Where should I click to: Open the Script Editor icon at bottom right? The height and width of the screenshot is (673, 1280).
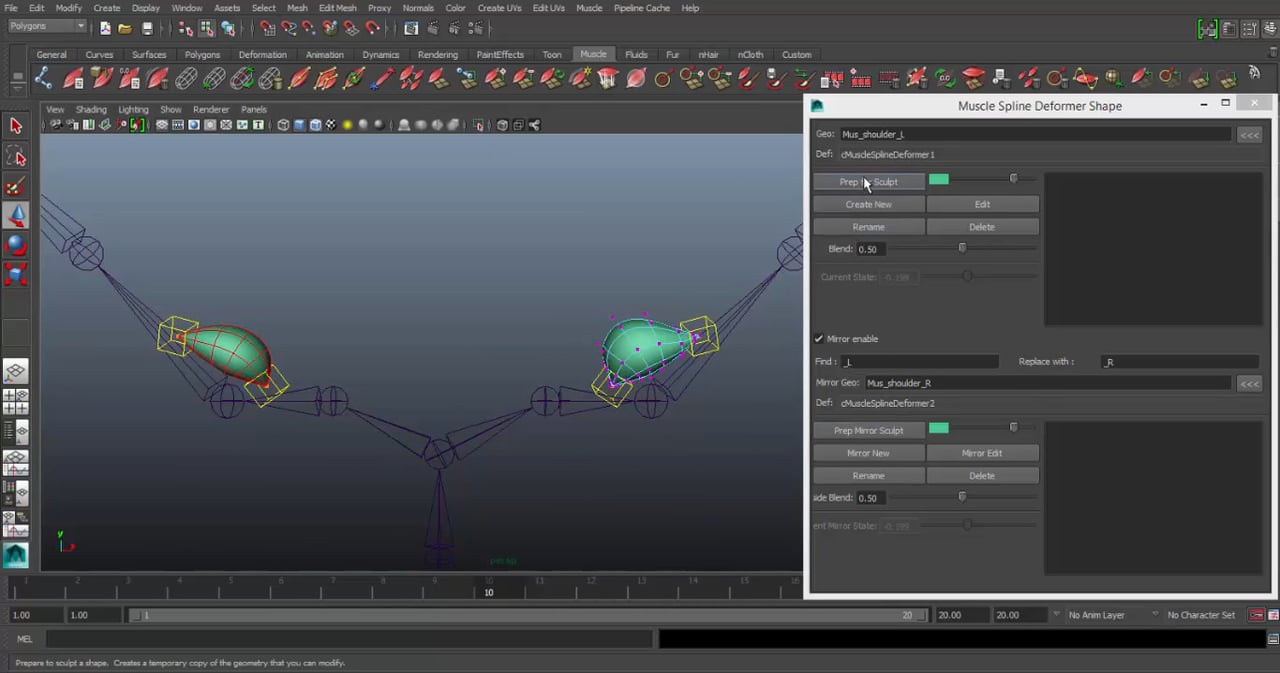point(1273,638)
